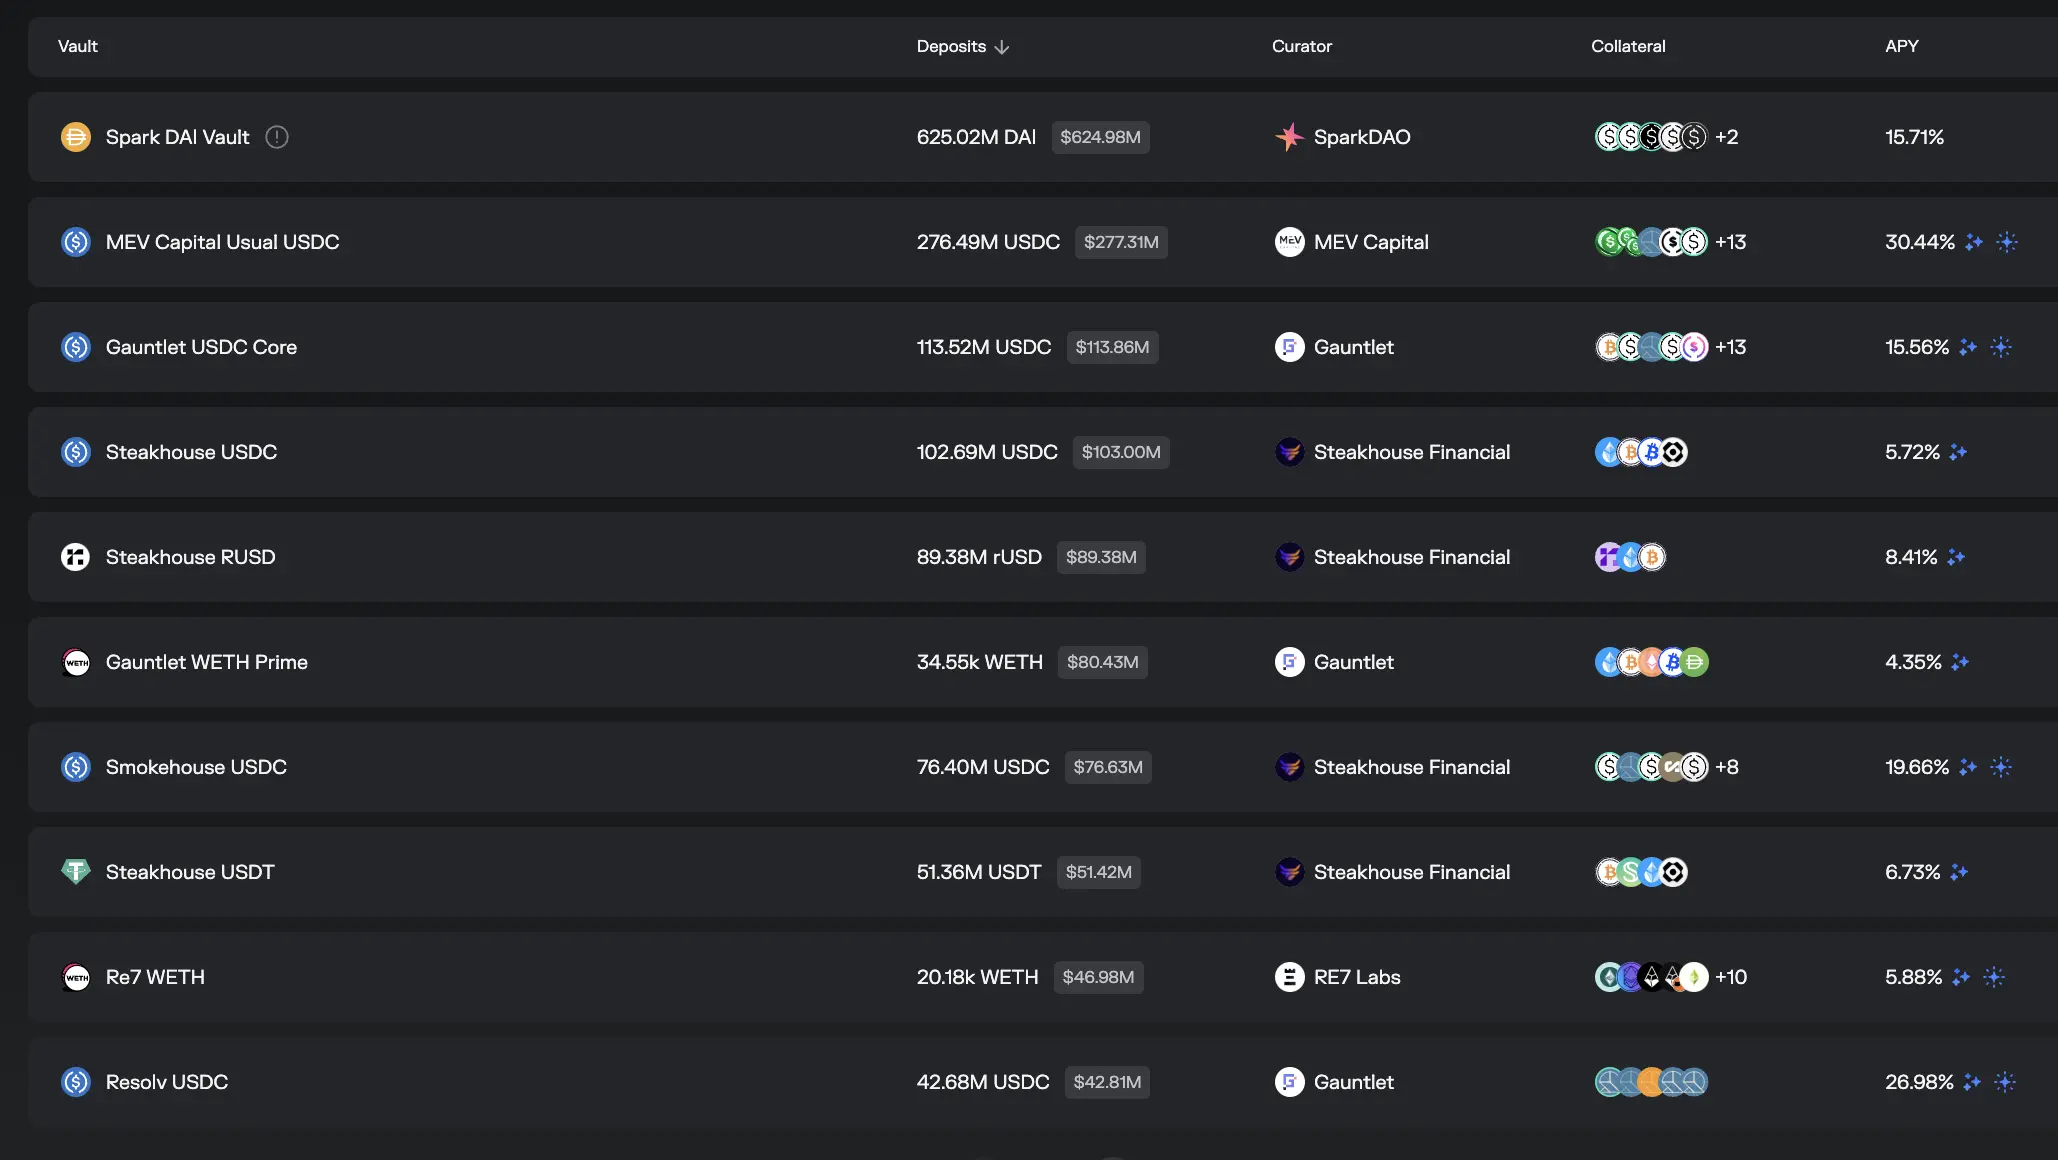The image size is (2058, 1160).
Task: Click the Steakhouse RUSD token icon
Action: [75, 557]
